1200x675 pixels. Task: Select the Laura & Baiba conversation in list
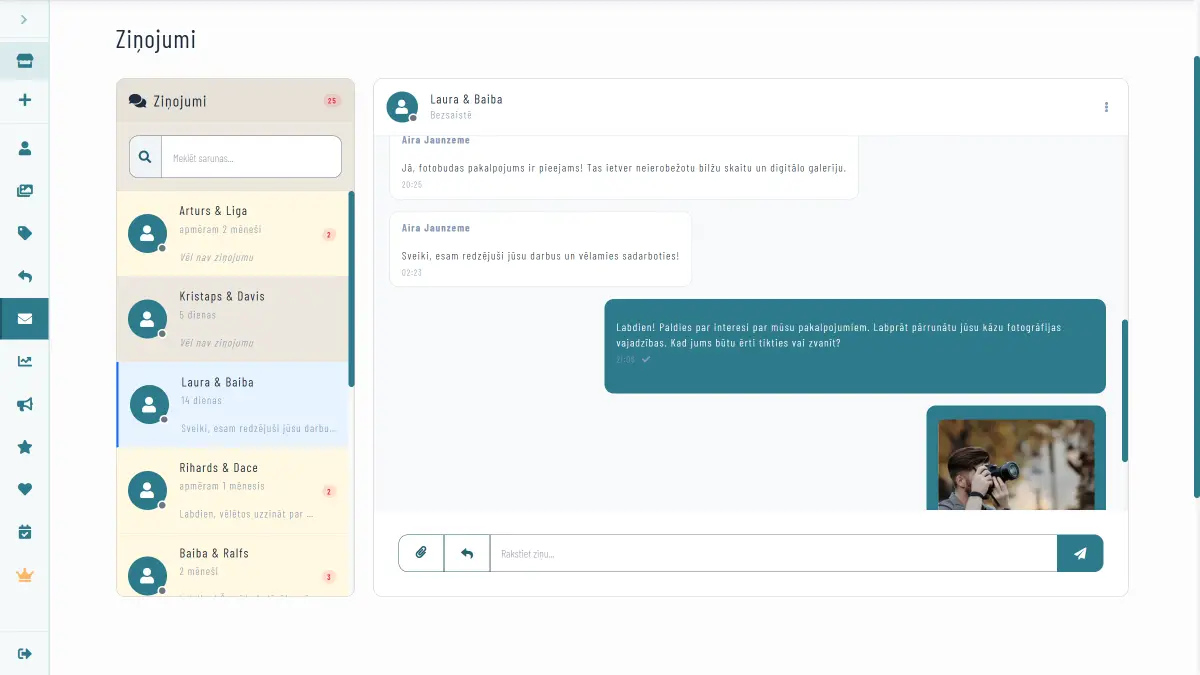point(232,404)
